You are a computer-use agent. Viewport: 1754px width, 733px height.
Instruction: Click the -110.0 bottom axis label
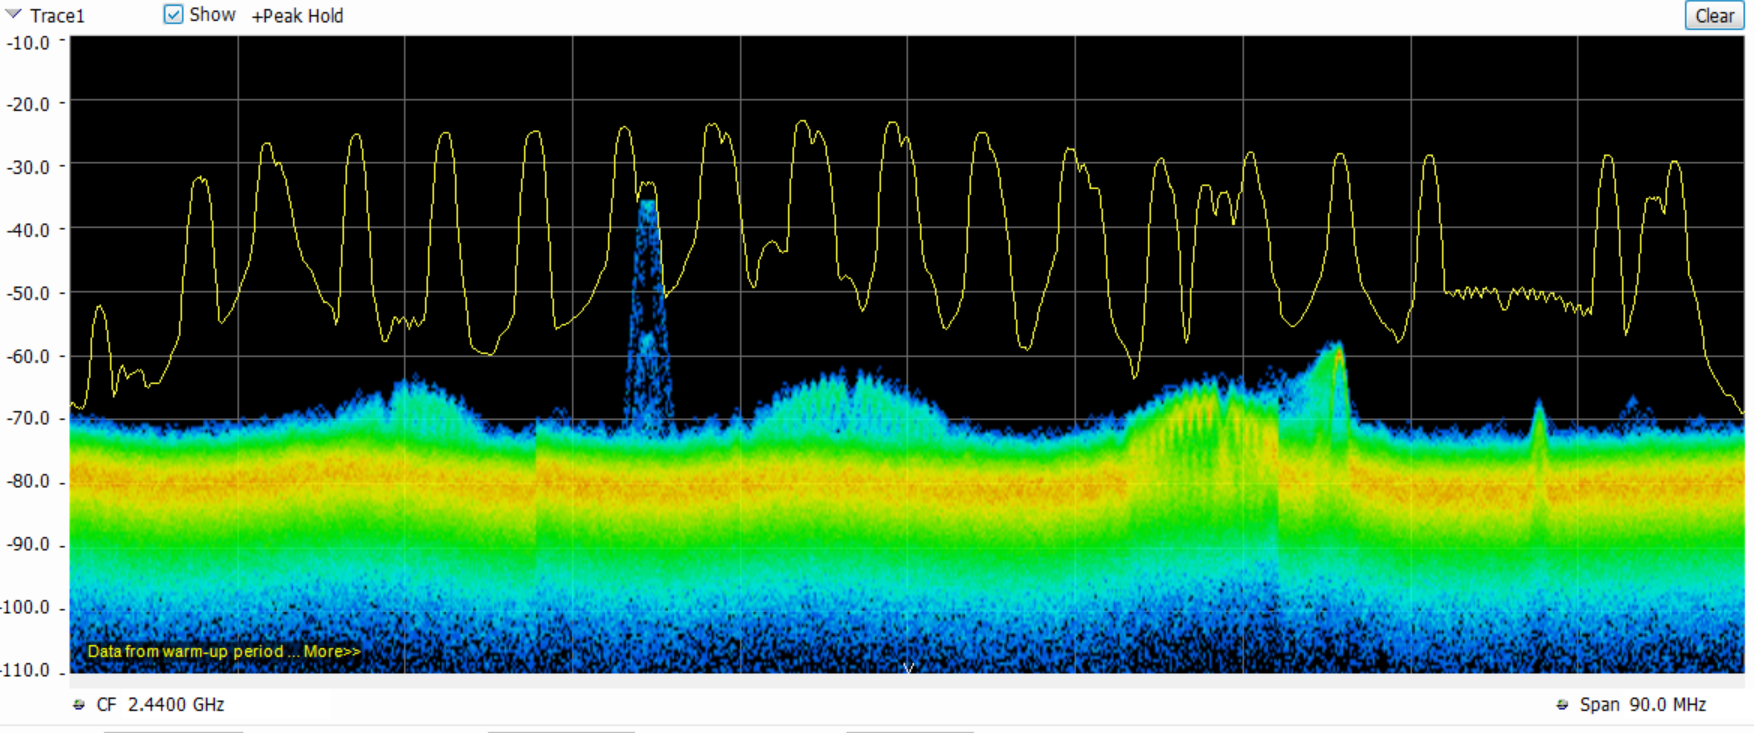pos(29,670)
